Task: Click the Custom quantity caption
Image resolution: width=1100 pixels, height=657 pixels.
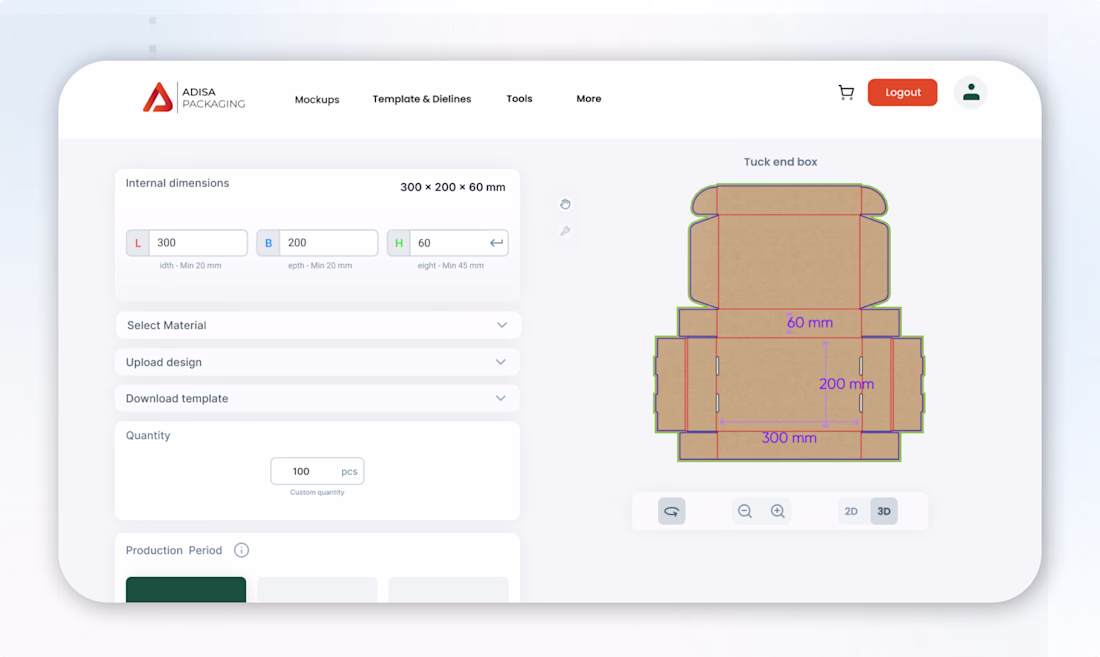Action: click(317, 492)
